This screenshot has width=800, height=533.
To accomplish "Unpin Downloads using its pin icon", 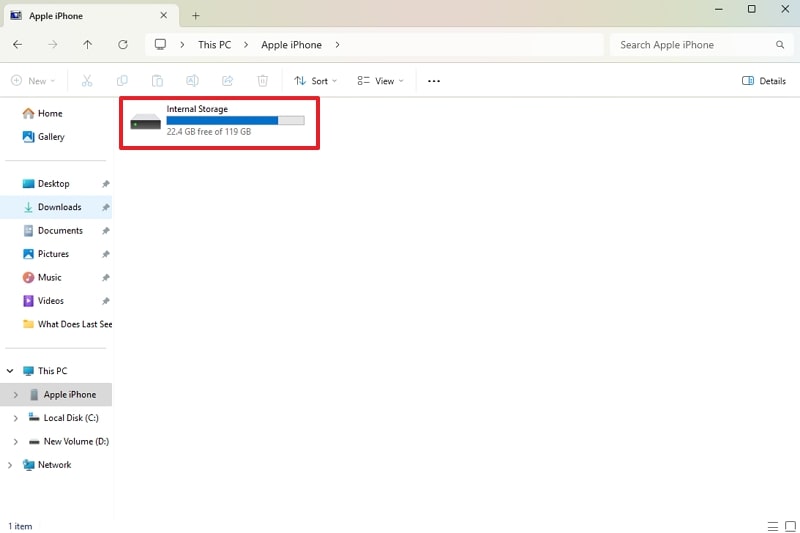I will (x=106, y=207).
